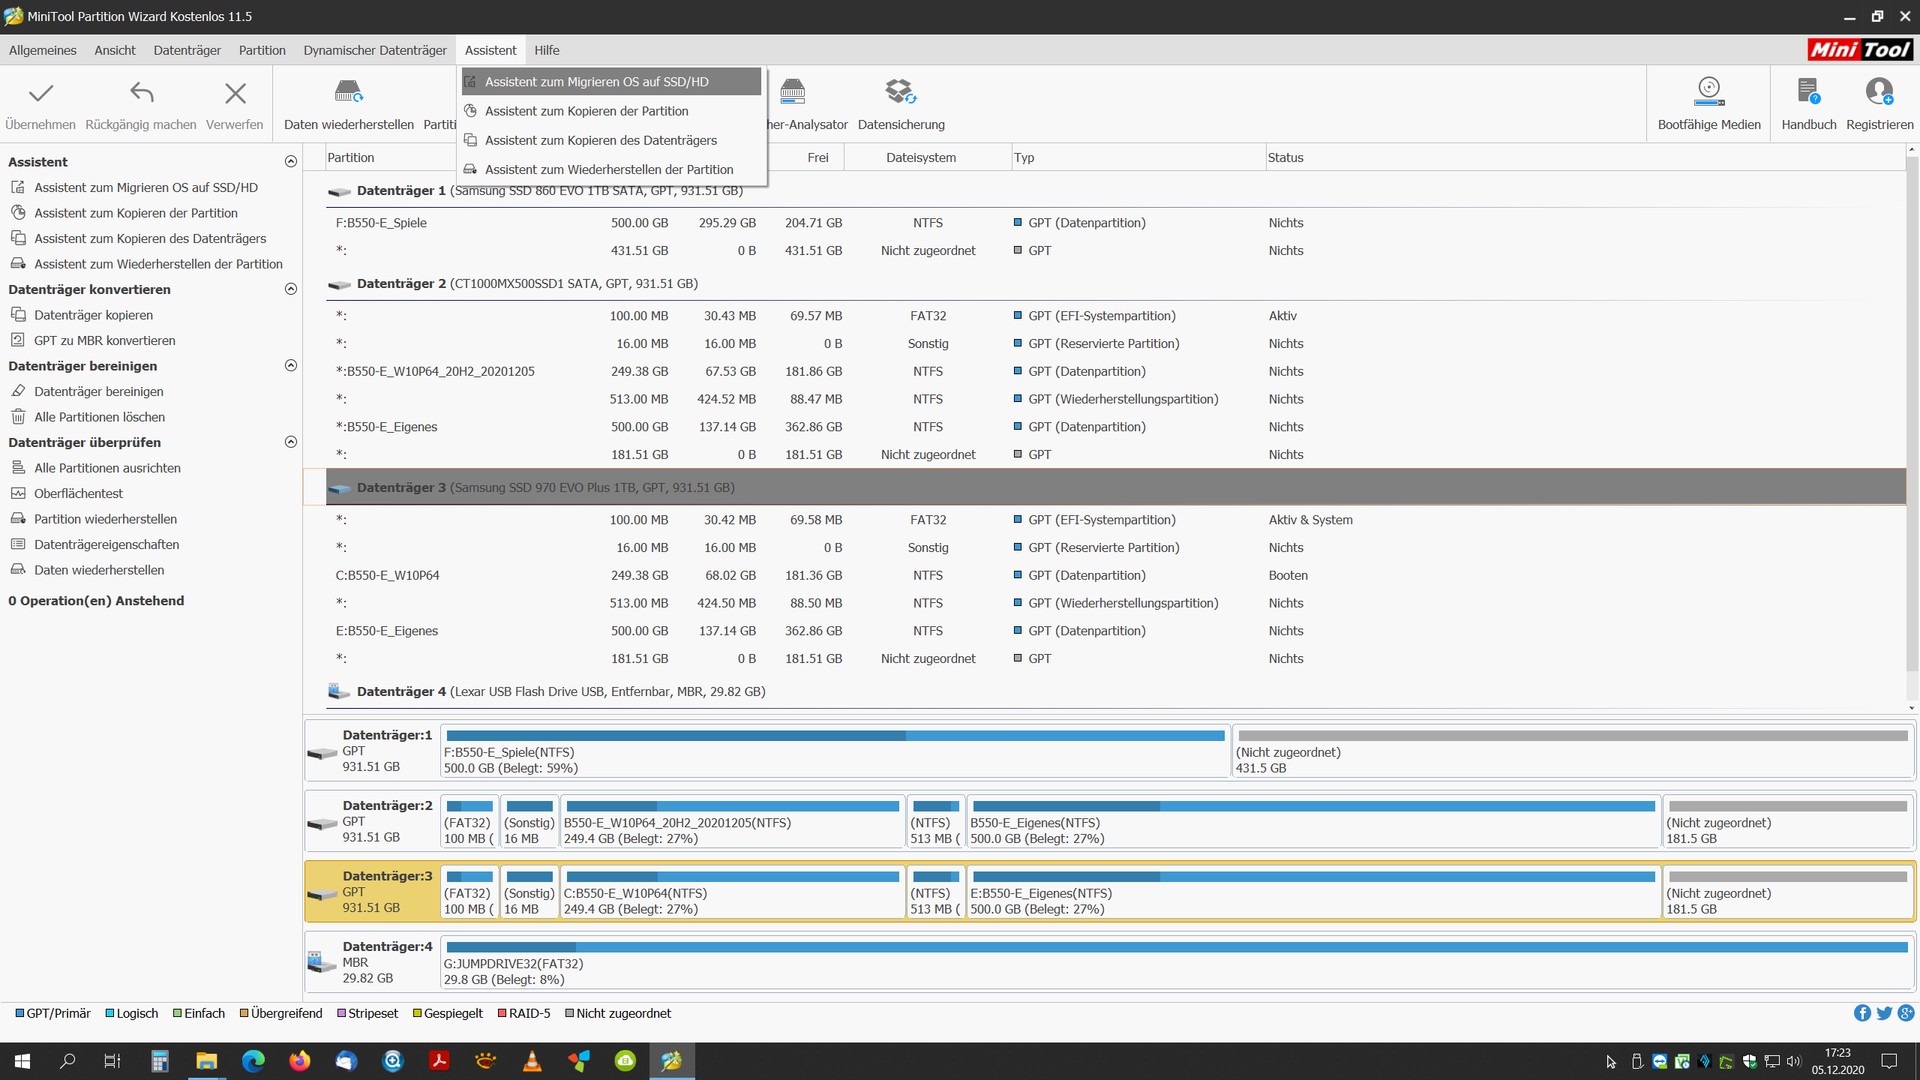Collapse the Datenträger überprüfen section

(291, 442)
